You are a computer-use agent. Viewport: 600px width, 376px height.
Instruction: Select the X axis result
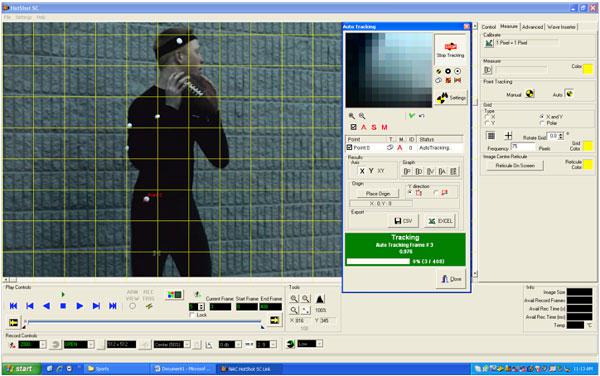tap(362, 171)
